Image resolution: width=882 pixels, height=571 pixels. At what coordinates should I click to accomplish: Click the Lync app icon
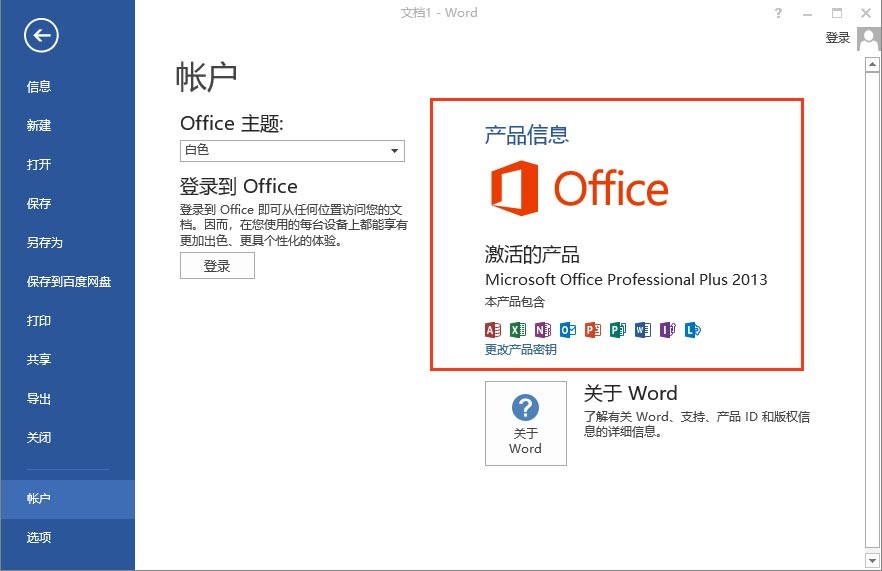[x=692, y=330]
